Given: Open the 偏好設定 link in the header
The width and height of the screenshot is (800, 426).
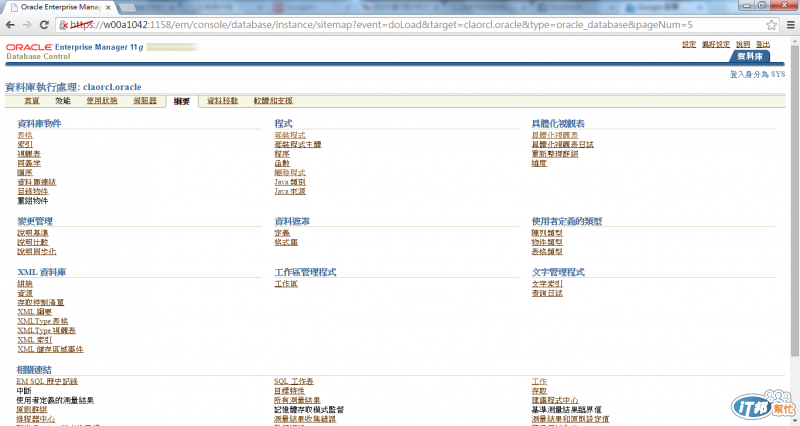Looking at the screenshot, I should [x=716, y=44].
